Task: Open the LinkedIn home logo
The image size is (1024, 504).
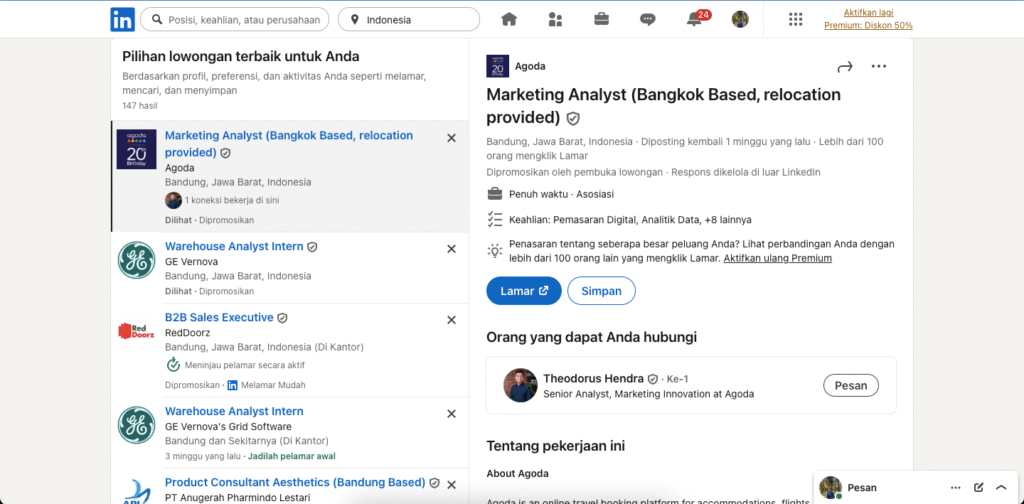Action: tap(122, 20)
